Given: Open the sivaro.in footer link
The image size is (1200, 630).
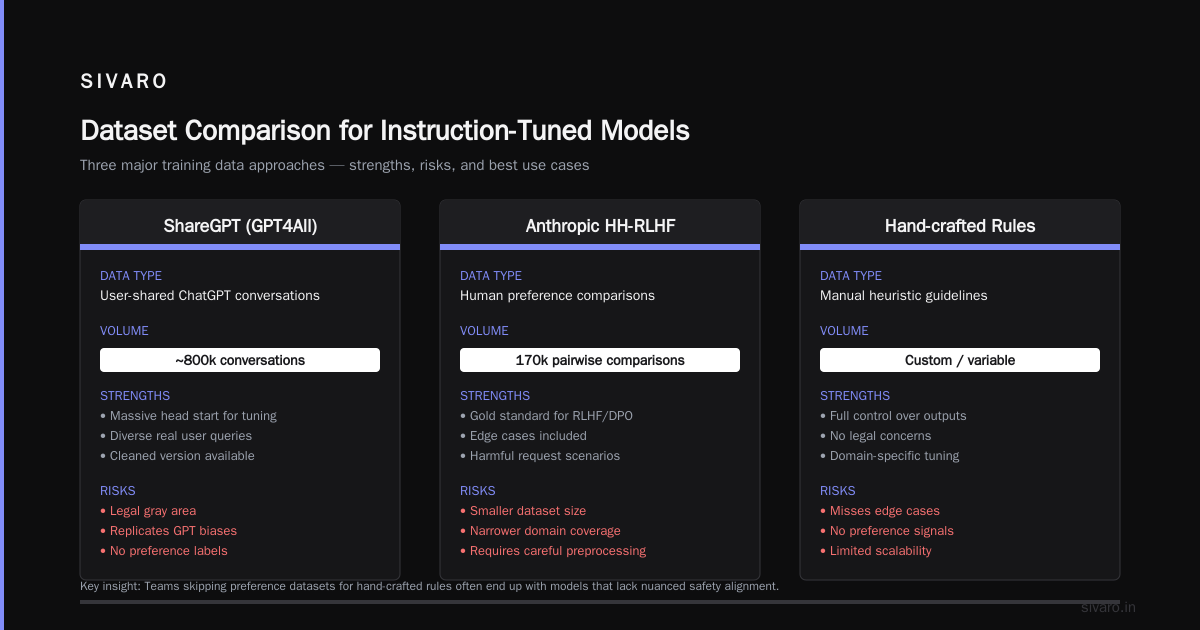Looking at the screenshot, I should [1108, 607].
